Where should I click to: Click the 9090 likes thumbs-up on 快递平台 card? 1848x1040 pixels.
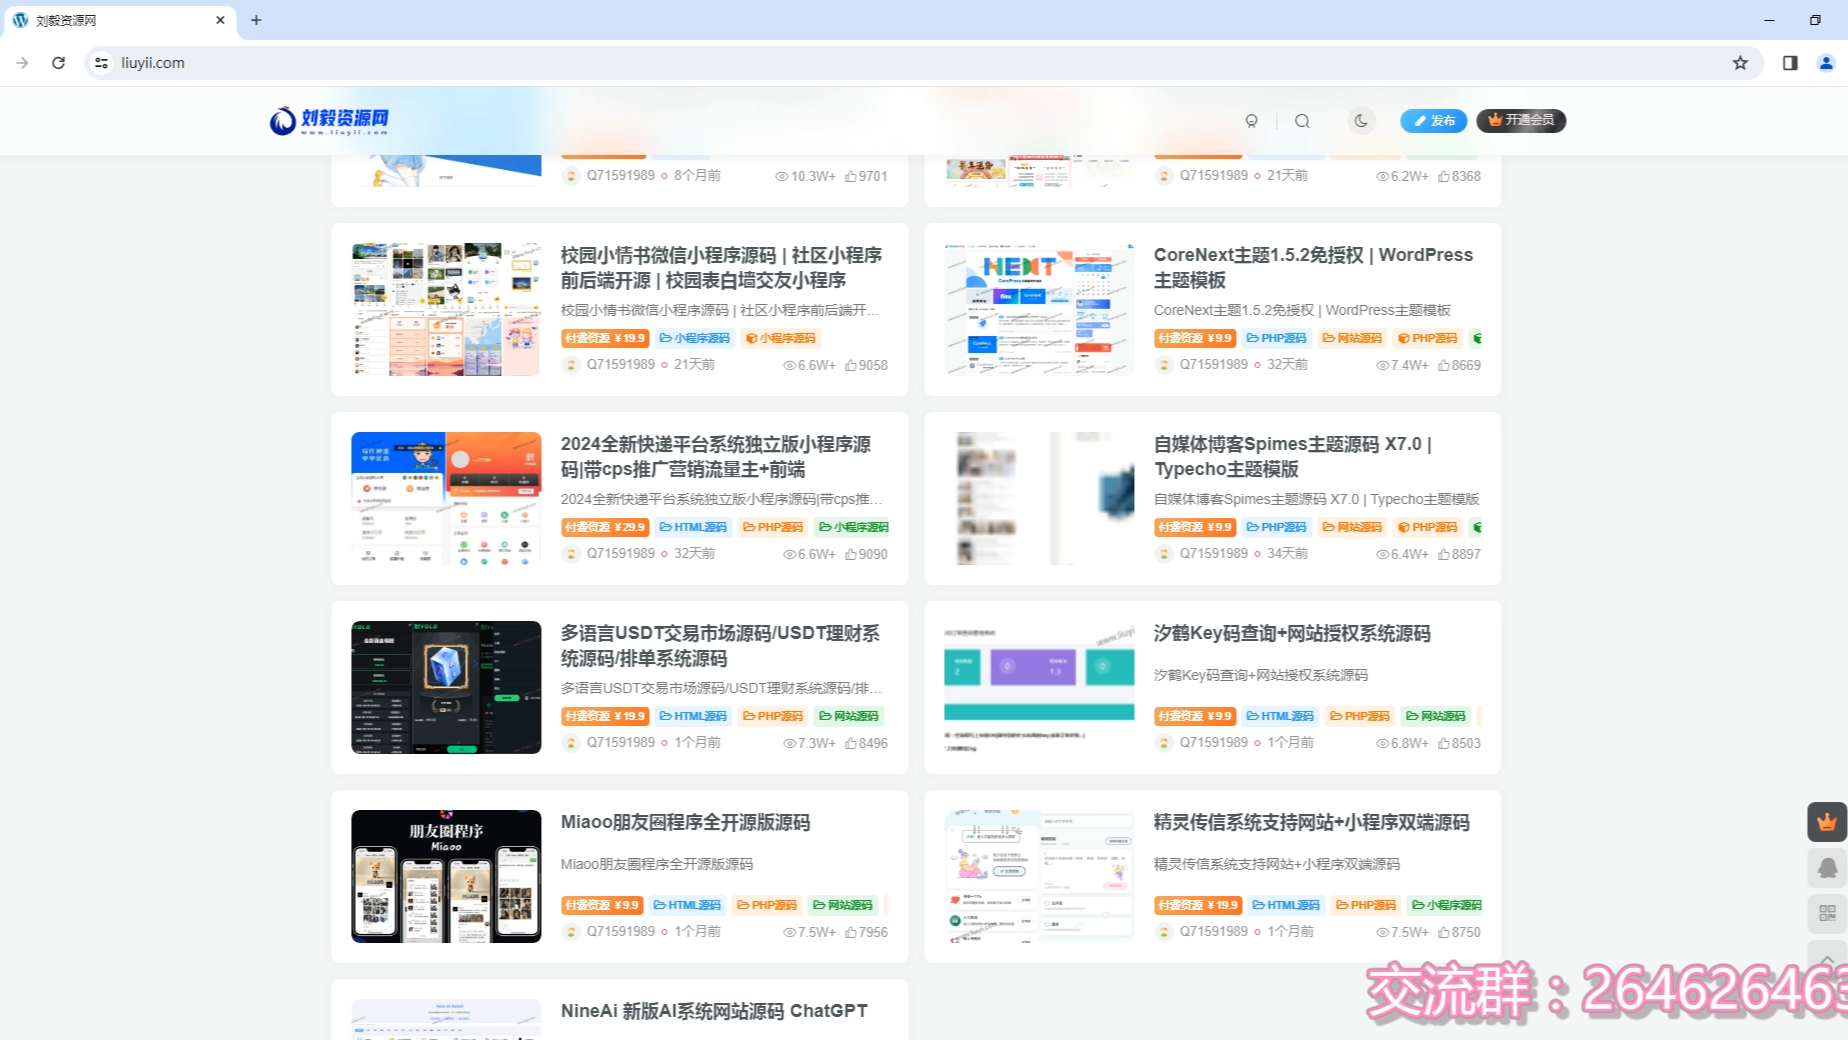click(x=866, y=554)
